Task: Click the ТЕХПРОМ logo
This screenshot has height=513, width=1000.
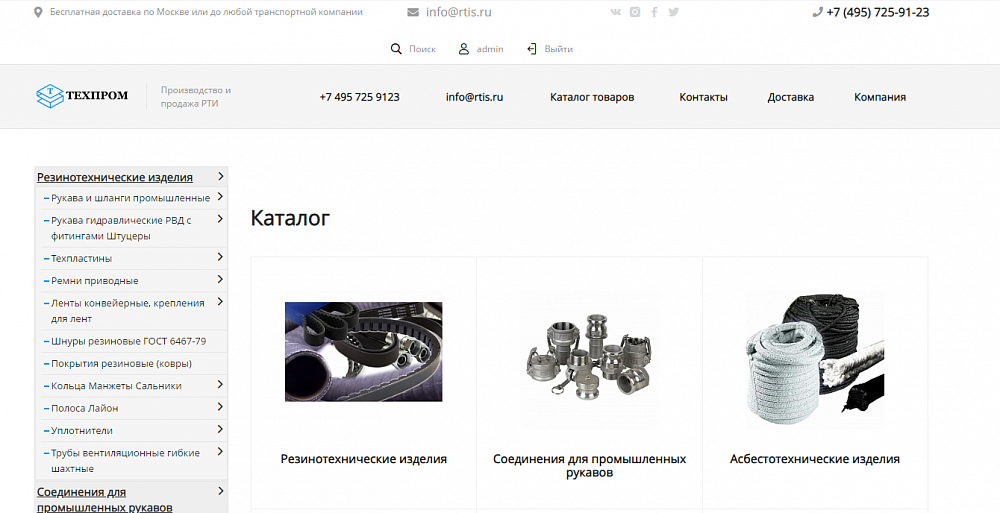Action: 82,96
